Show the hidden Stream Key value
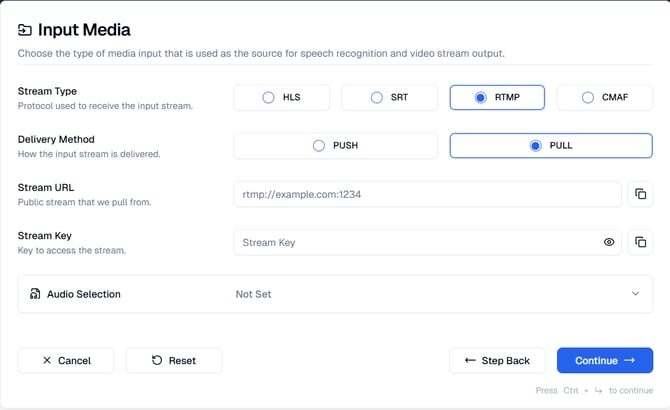This screenshot has height=410, width=670. 609,242
